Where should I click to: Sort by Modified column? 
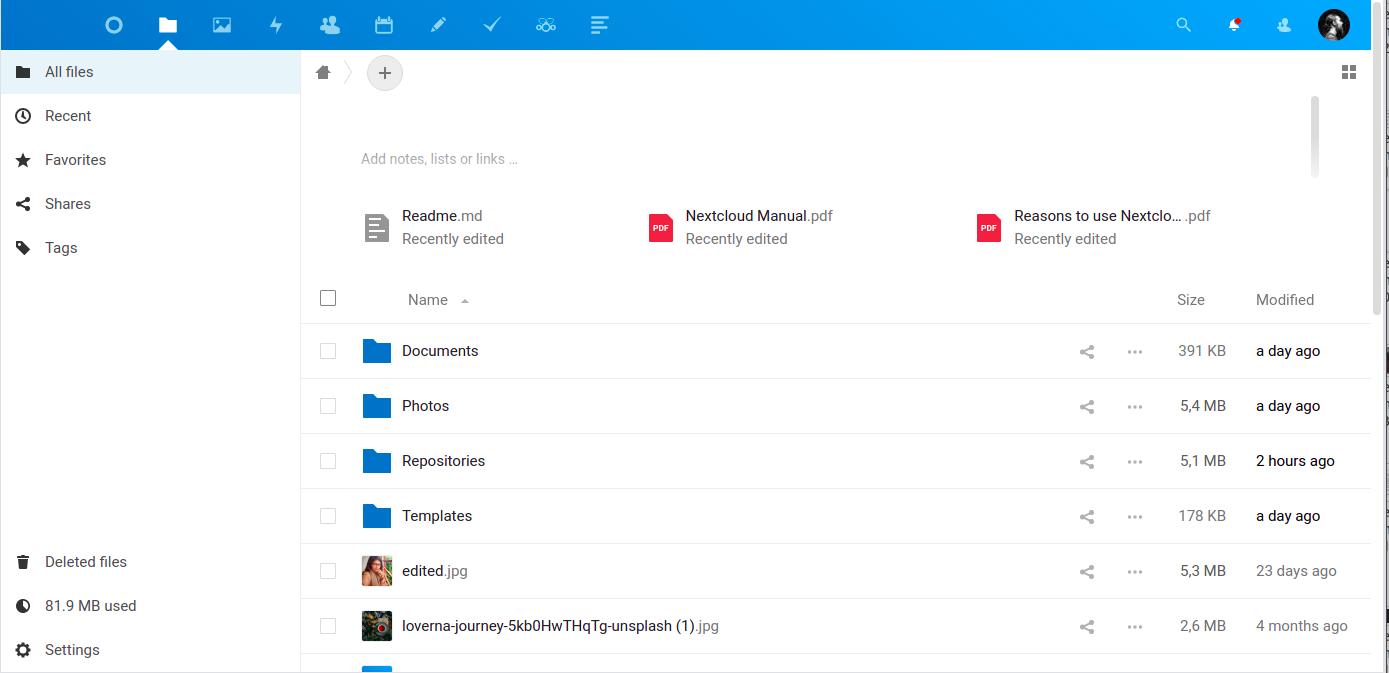(x=1285, y=300)
